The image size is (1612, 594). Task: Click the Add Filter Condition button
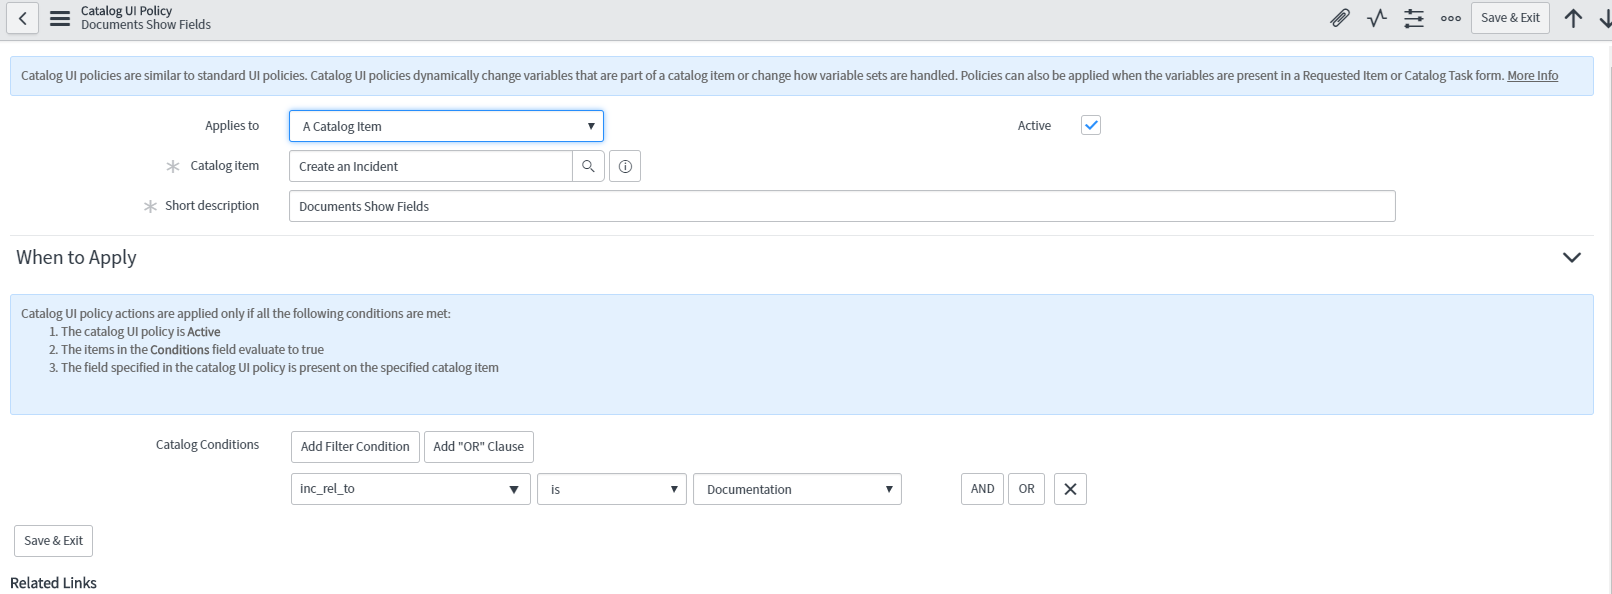355,447
